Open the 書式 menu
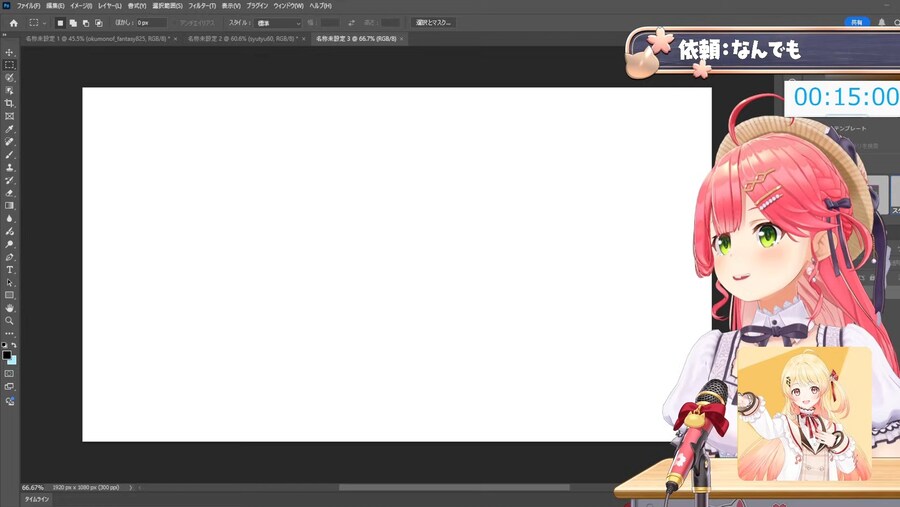900x507 pixels. pyautogui.click(x=137, y=6)
